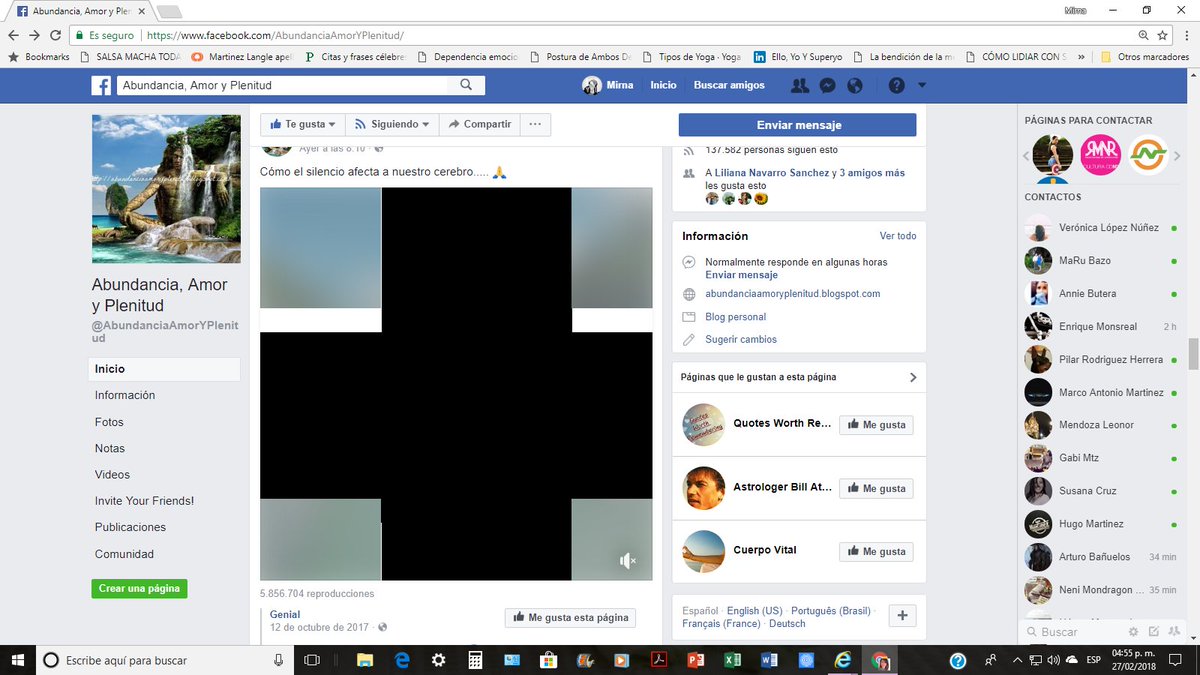The height and width of the screenshot is (675, 1200).
Task: Open Fotos in the page sidebar
Action: 109,422
